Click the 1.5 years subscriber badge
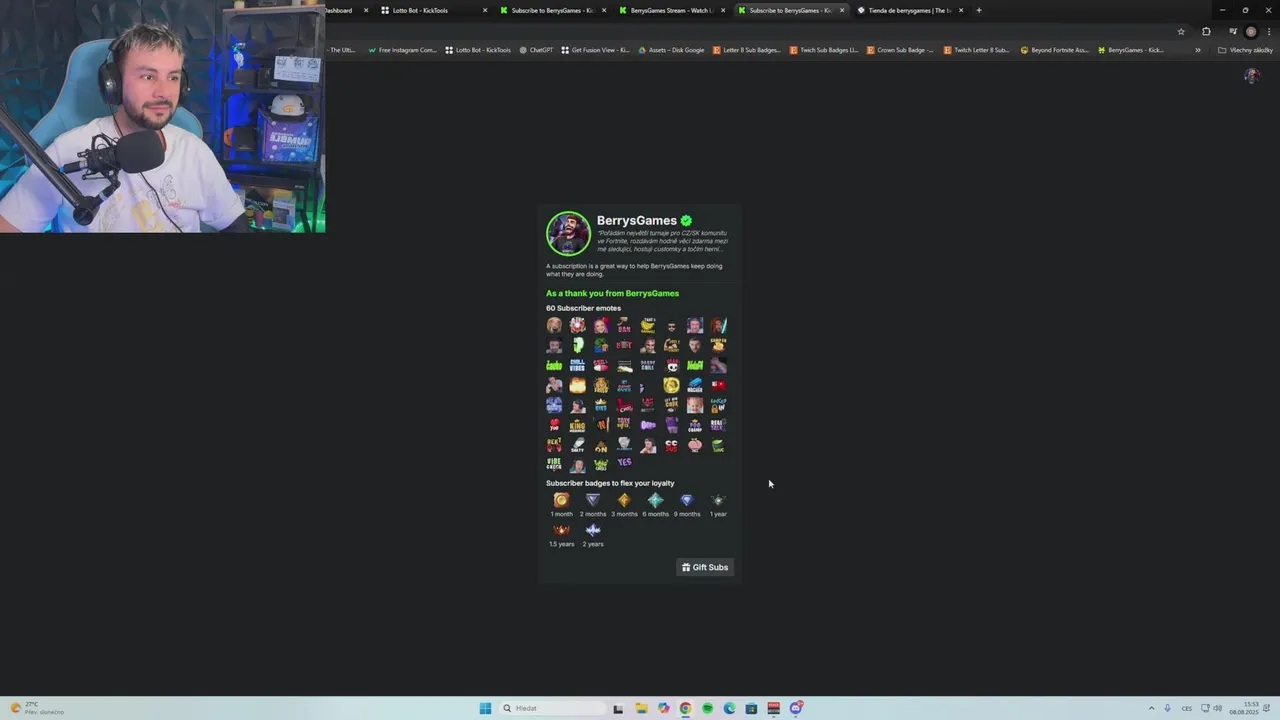Screen dimensions: 1280x720 (562, 530)
